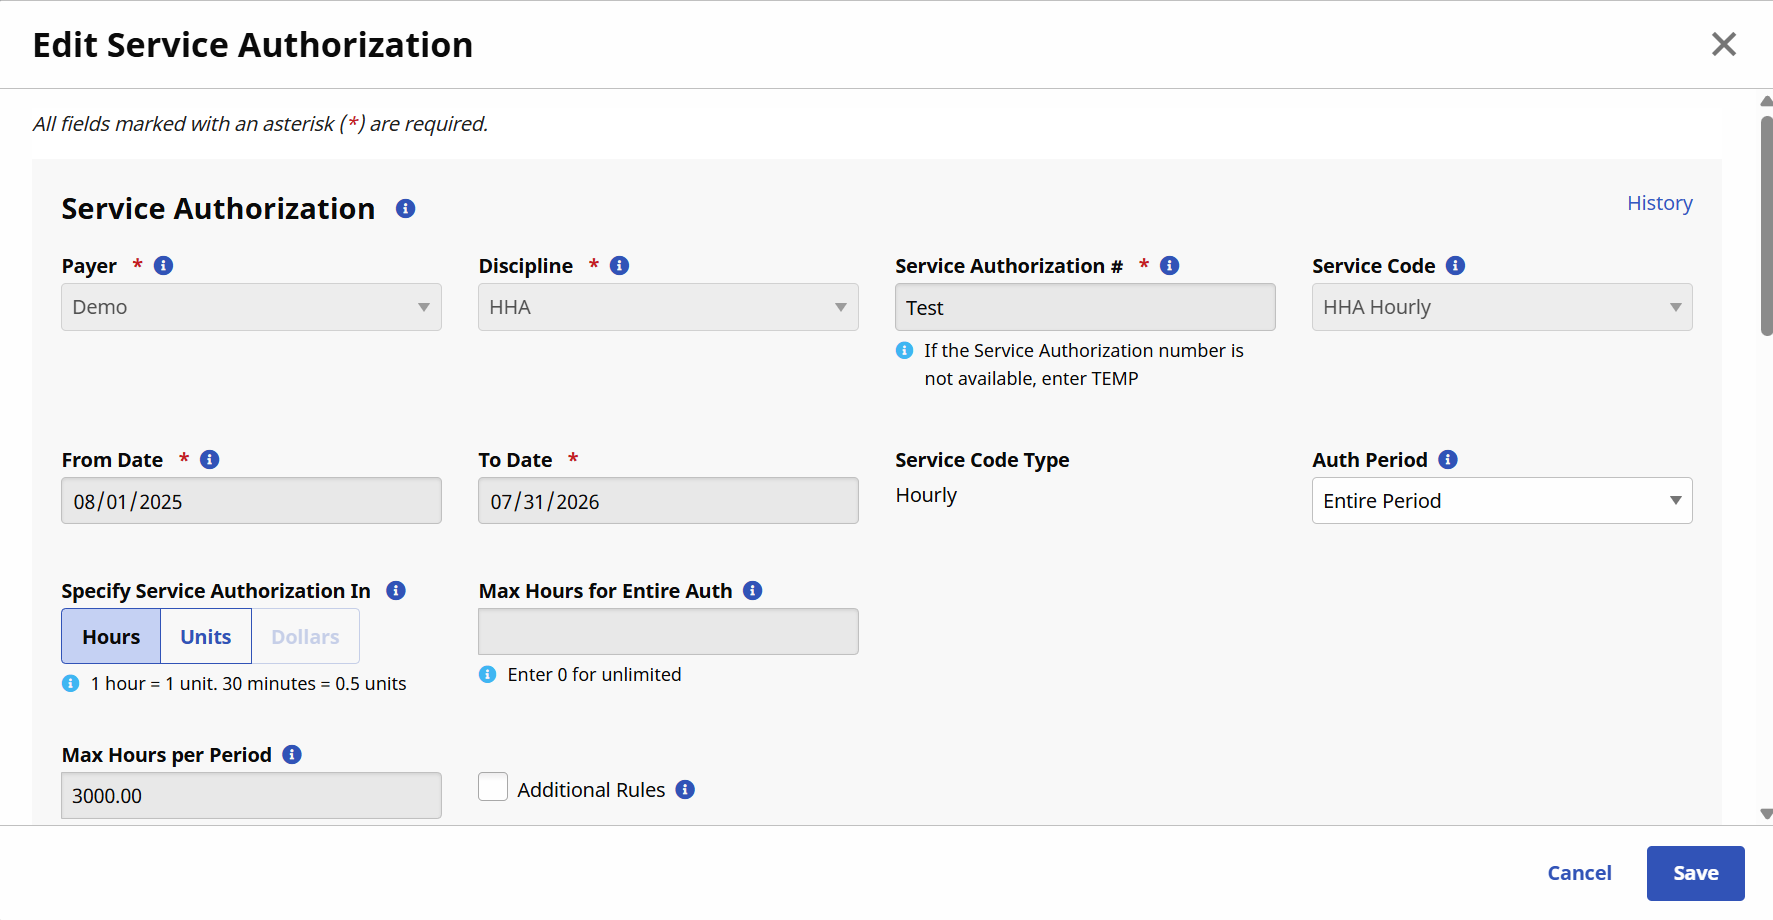
Task: Open the Discipline info tooltip icon
Action: click(x=619, y=265)
